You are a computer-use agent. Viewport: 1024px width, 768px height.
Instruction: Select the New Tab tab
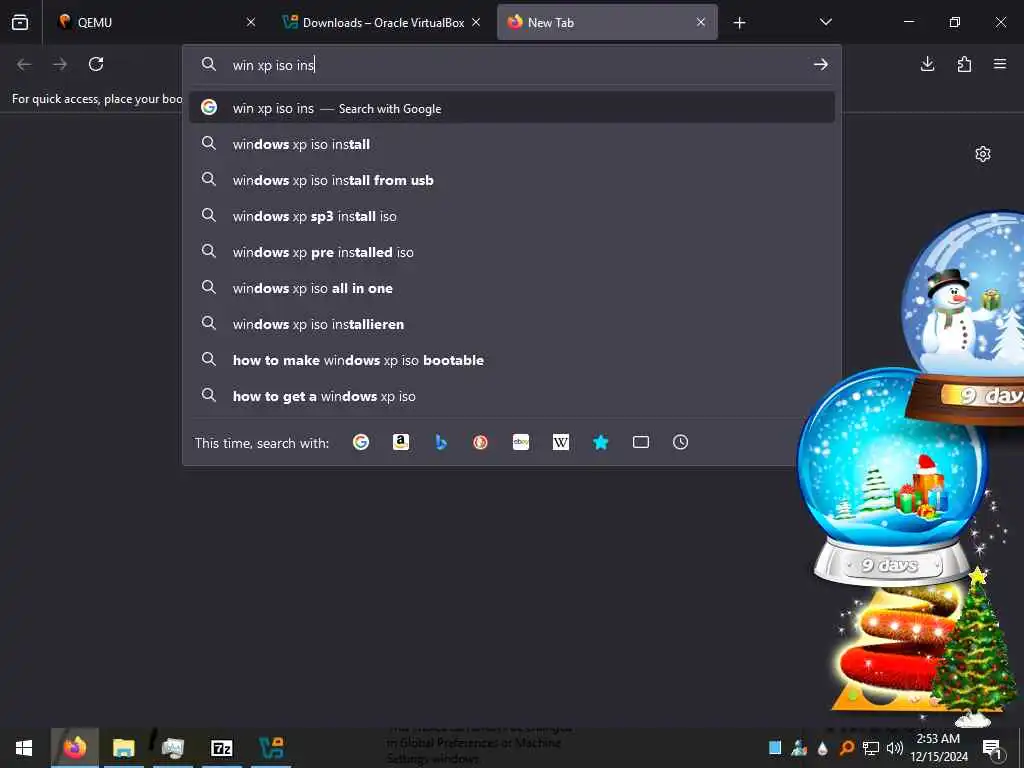[x=607, y=22]
